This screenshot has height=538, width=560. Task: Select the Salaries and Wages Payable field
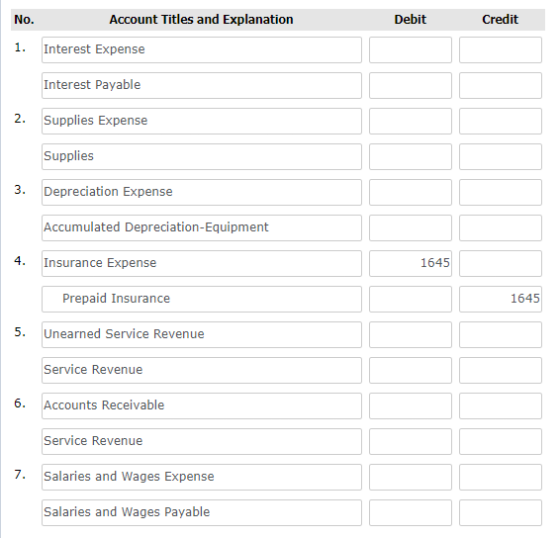pyautogui.click(x=201, y=512)
